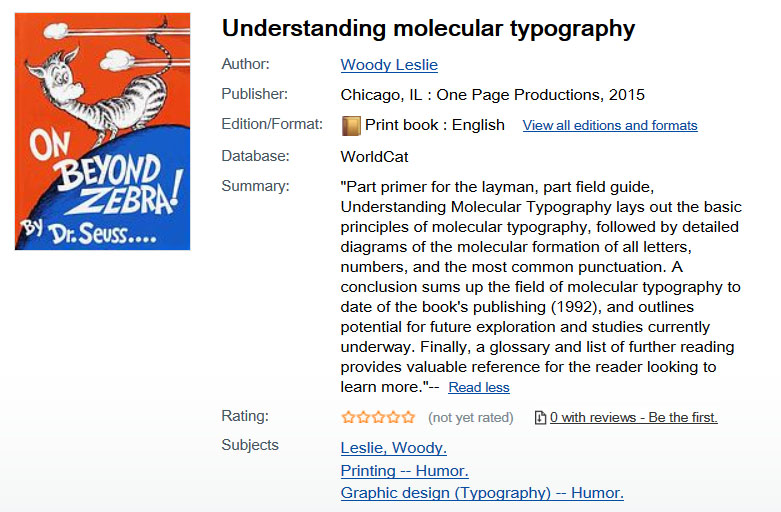Open the 'Printing -- Humor.' subject link
Image resolution: width=781 pixels, height=512 pixels.
tap(404, 470)
